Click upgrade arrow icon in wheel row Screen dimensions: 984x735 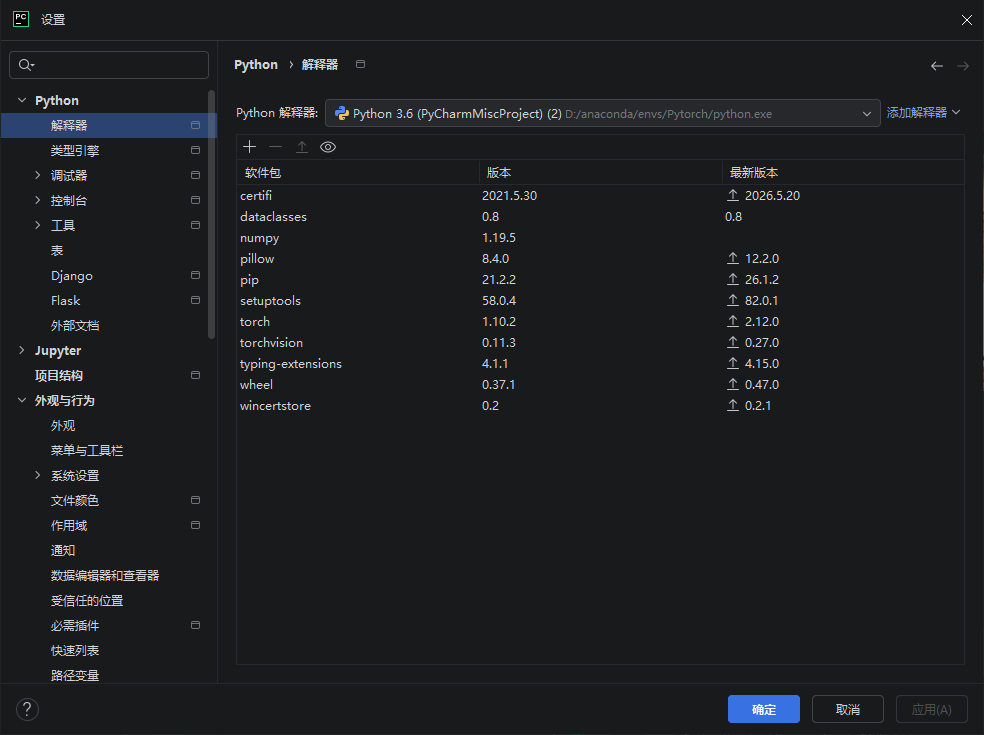tap(732, 384)
